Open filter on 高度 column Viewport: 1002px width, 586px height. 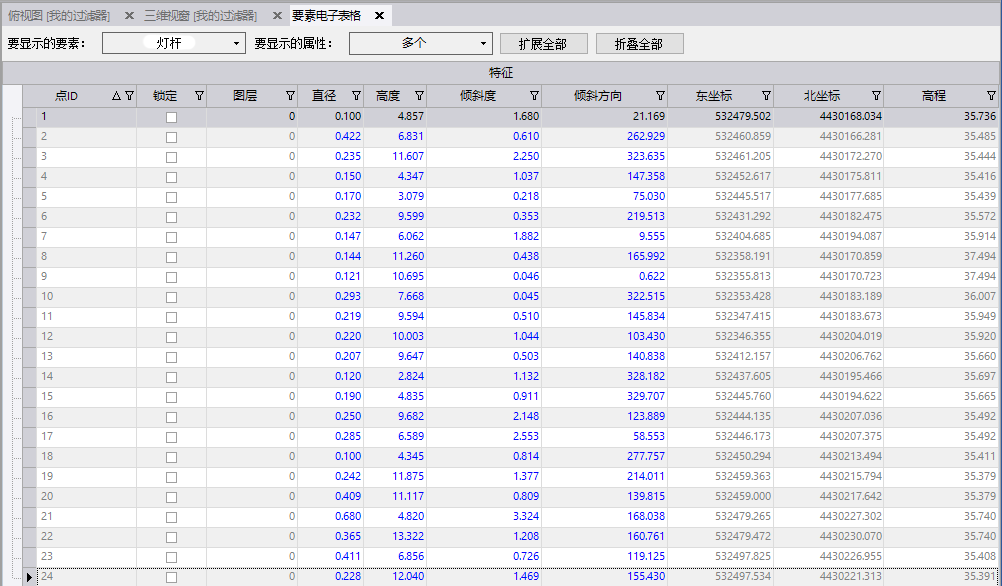pyautogui.click(x=419, y=96)
